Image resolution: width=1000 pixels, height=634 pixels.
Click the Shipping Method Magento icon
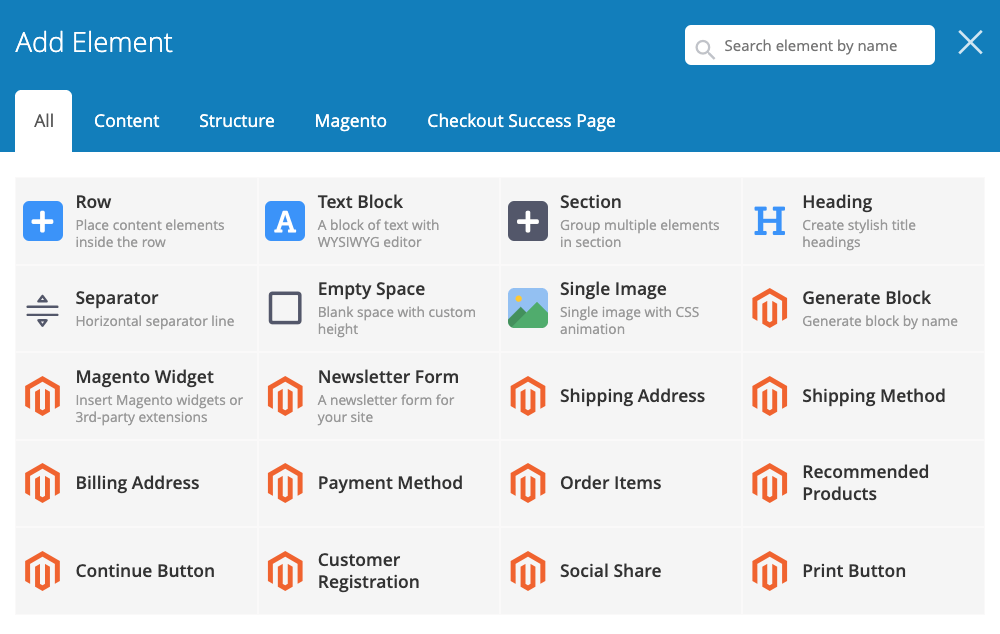coord(770,396)
